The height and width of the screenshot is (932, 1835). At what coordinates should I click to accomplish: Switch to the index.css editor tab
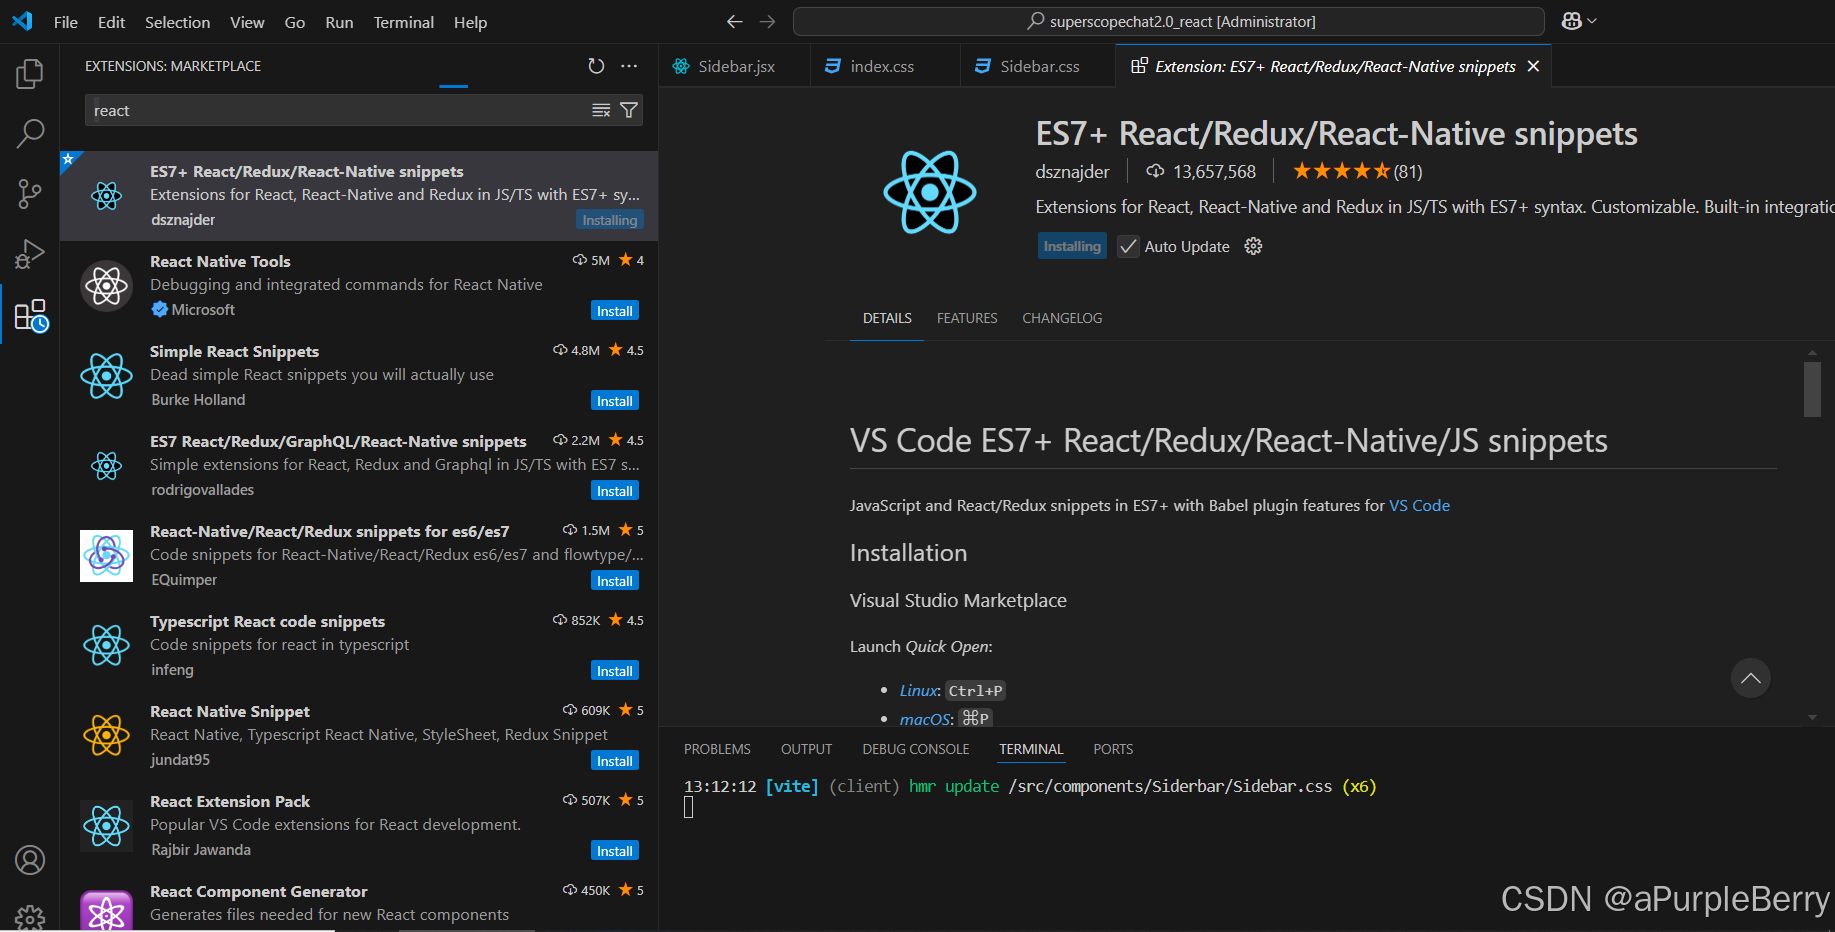click(x=885, y=66)
